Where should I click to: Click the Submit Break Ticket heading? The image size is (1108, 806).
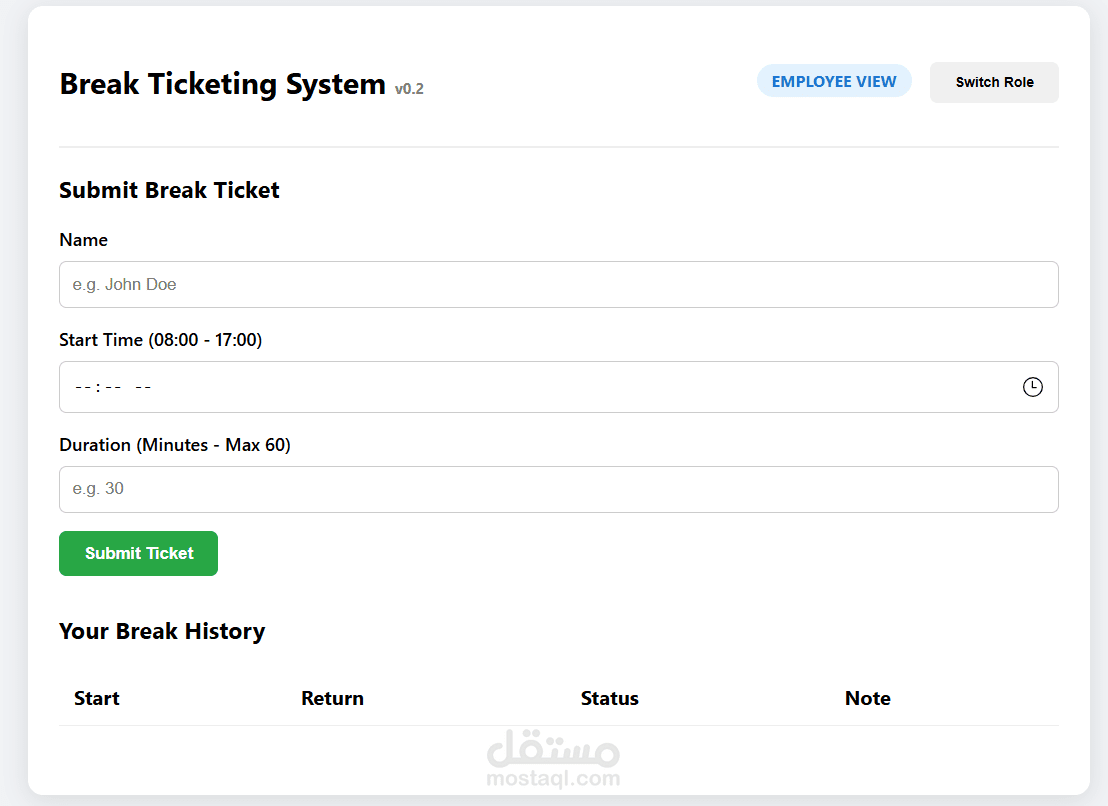[168, 190]
